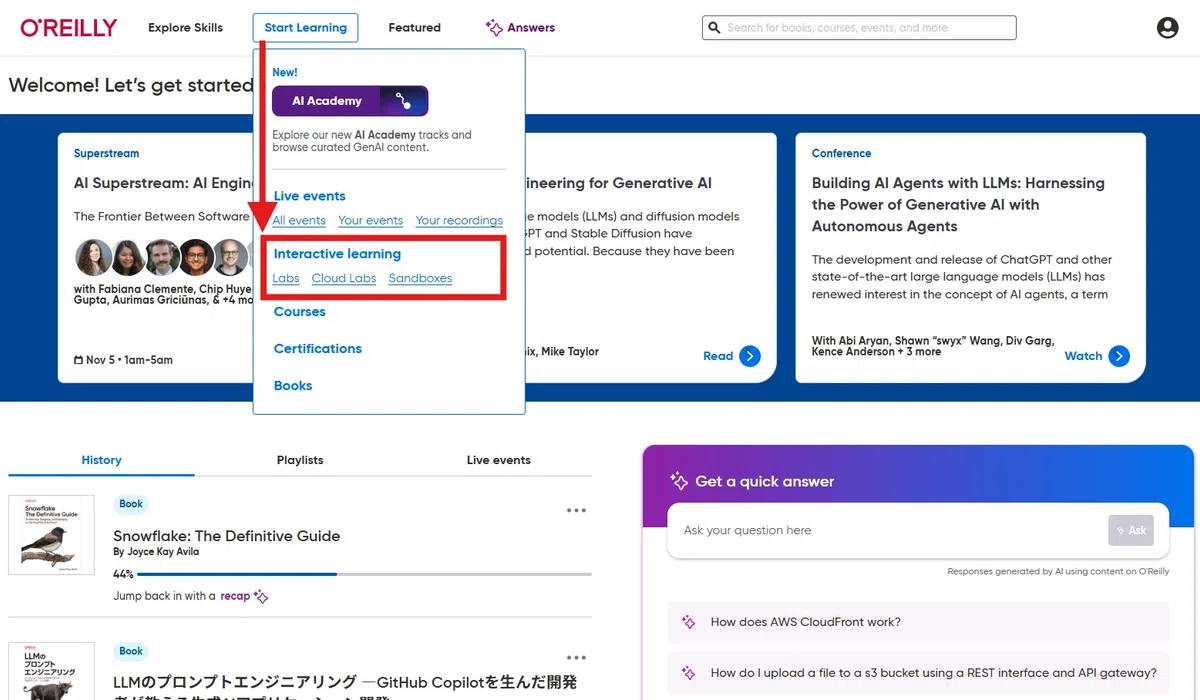Click the recap link
The width and height of the screenshot is (1200, 700).
point(235,596)
